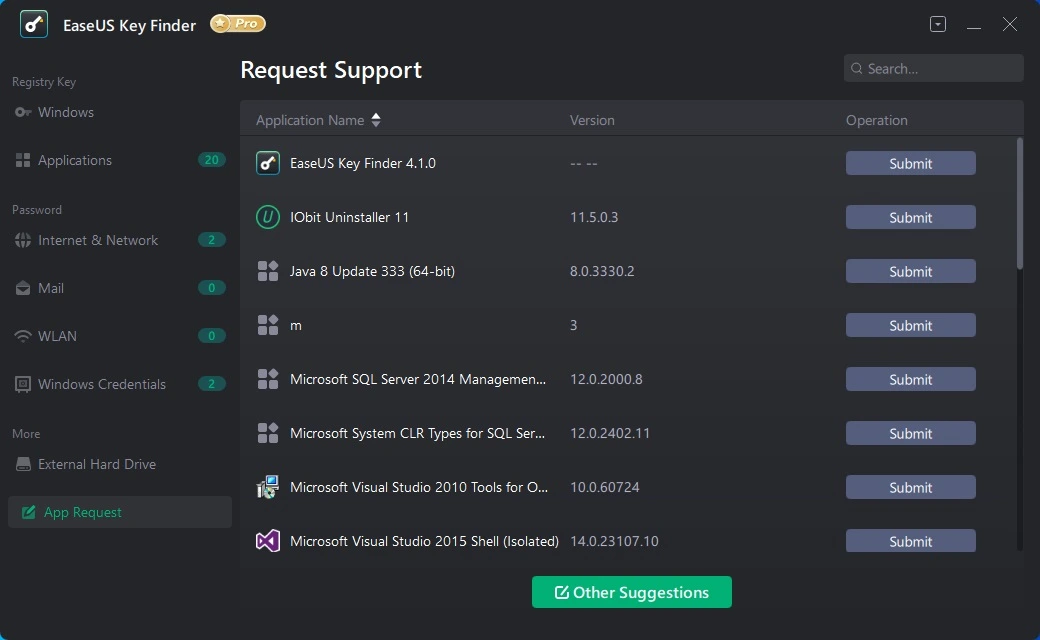Viewport: 1040px width, 640px height.
Task: Click the EaseUS Key Finder logo icon
Action: point(34,25)
